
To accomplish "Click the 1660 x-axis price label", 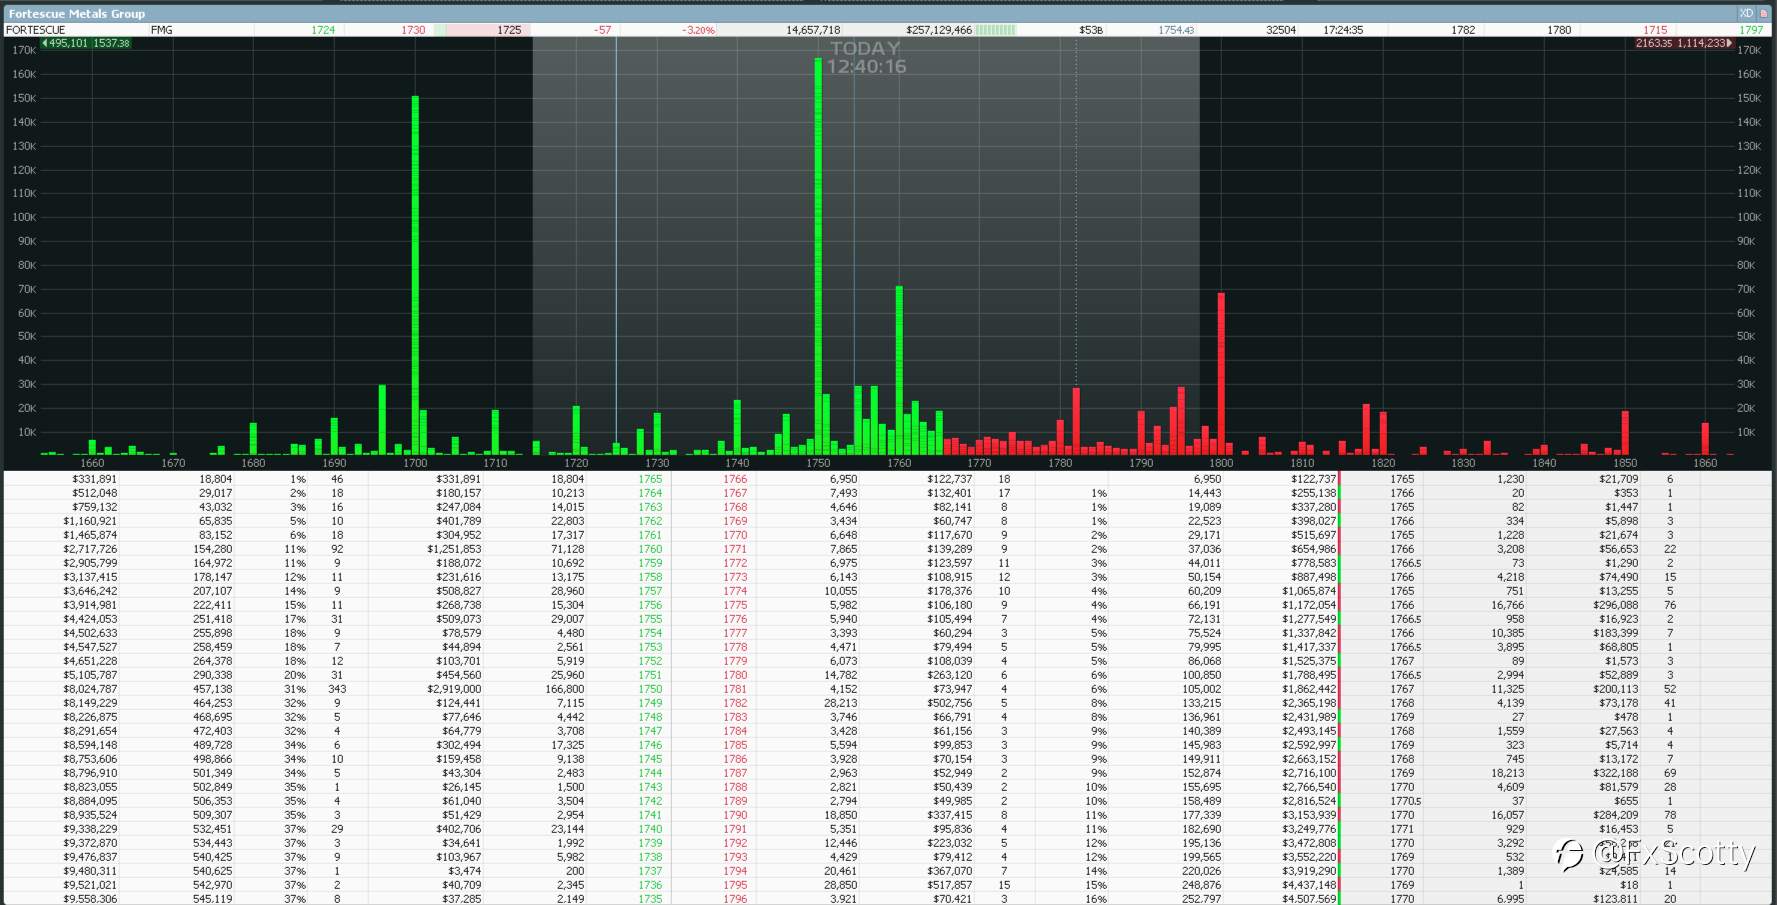I will [92, 463].
